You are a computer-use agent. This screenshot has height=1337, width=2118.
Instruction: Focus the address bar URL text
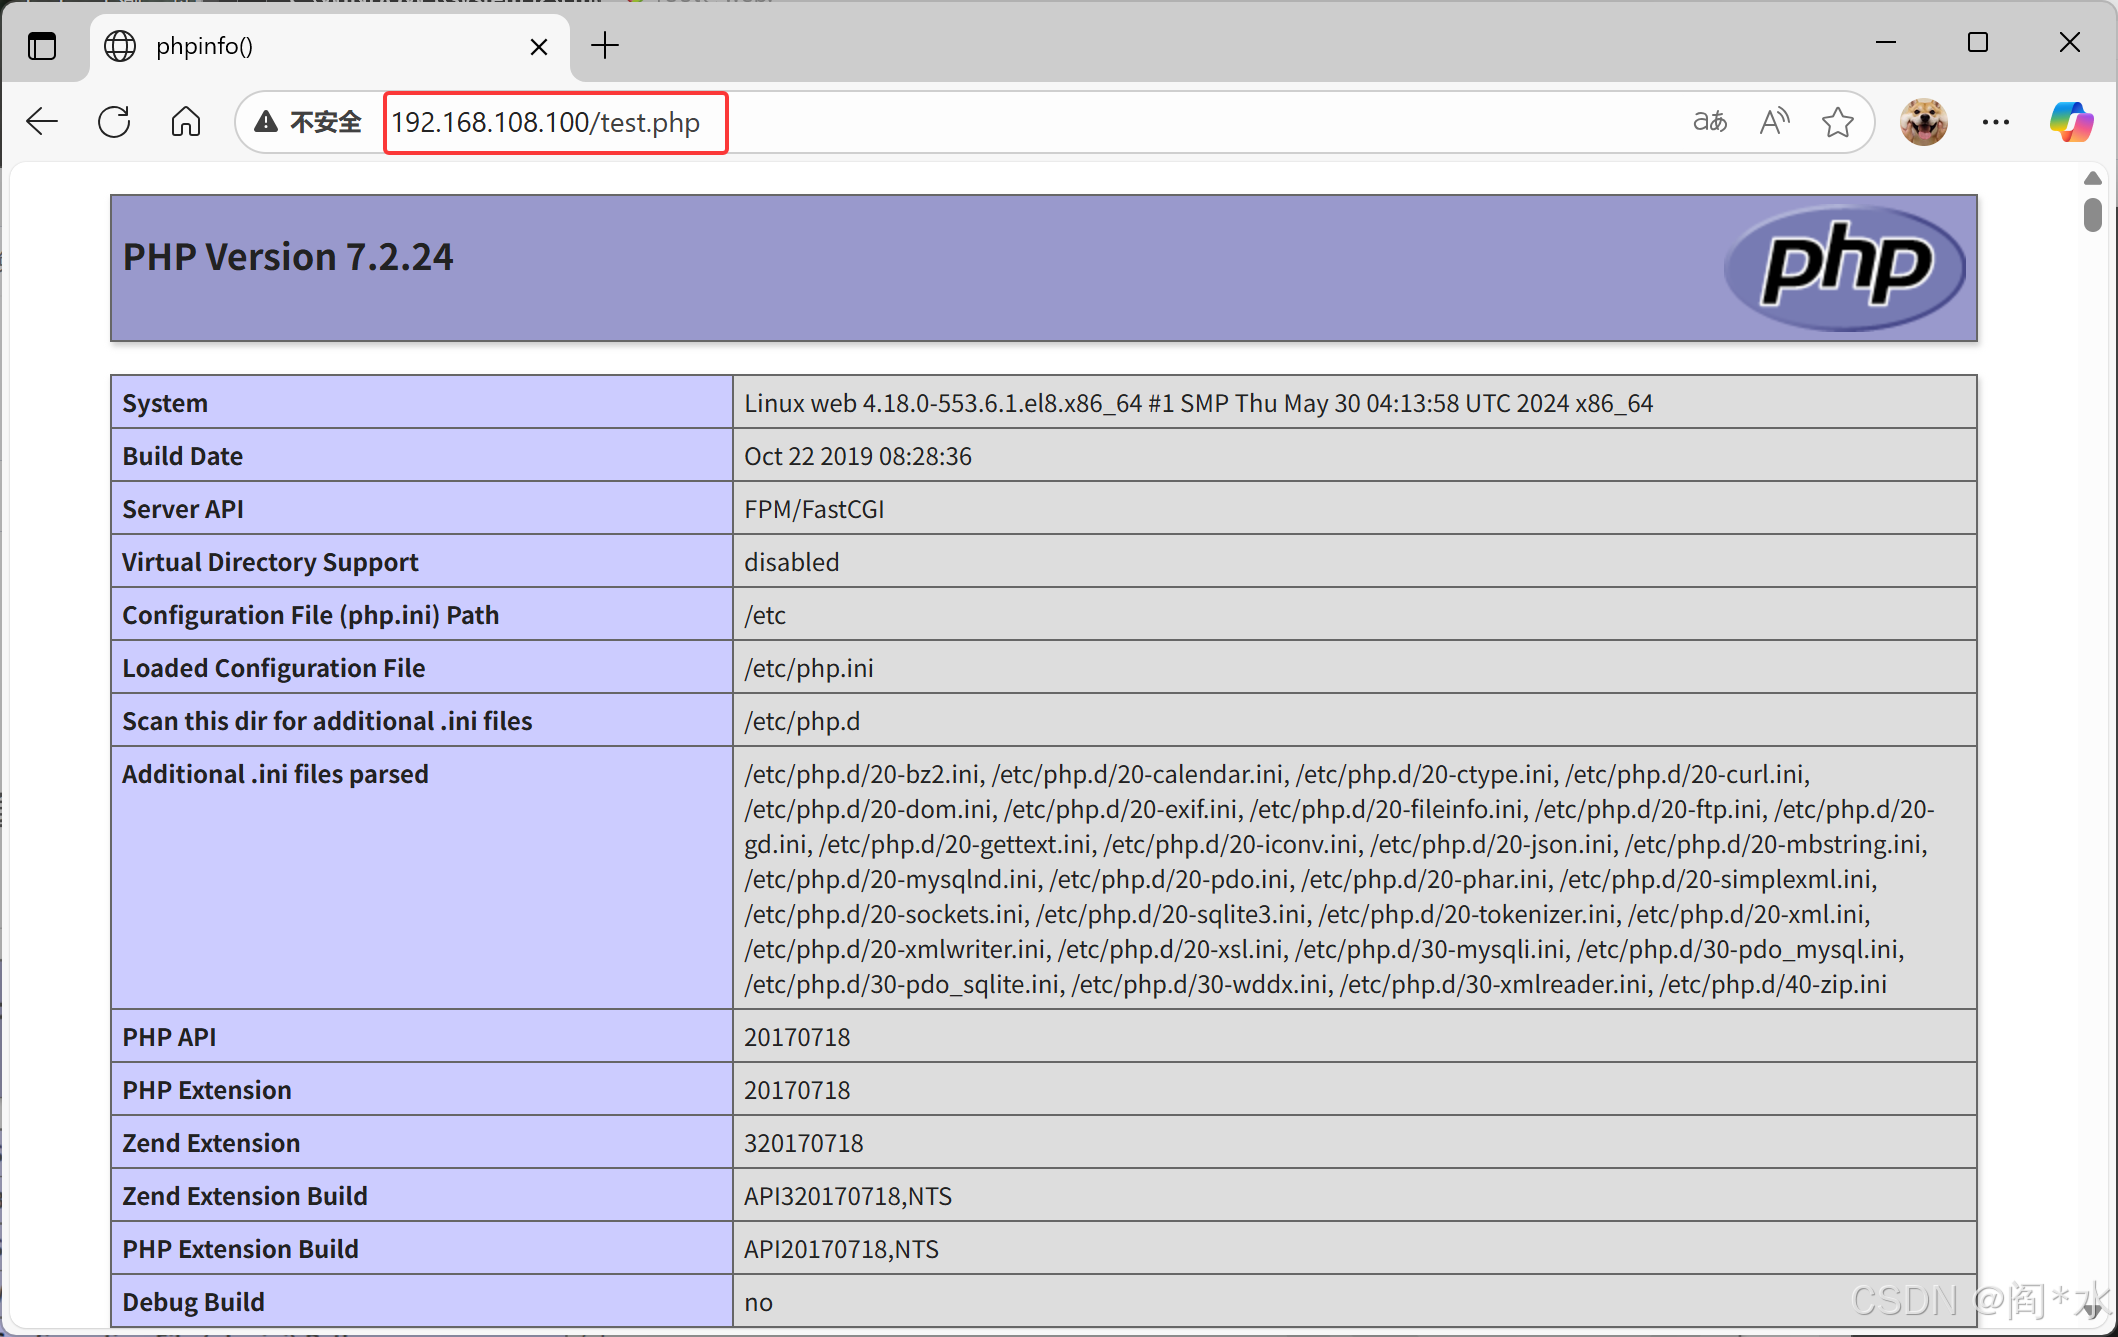546,122
